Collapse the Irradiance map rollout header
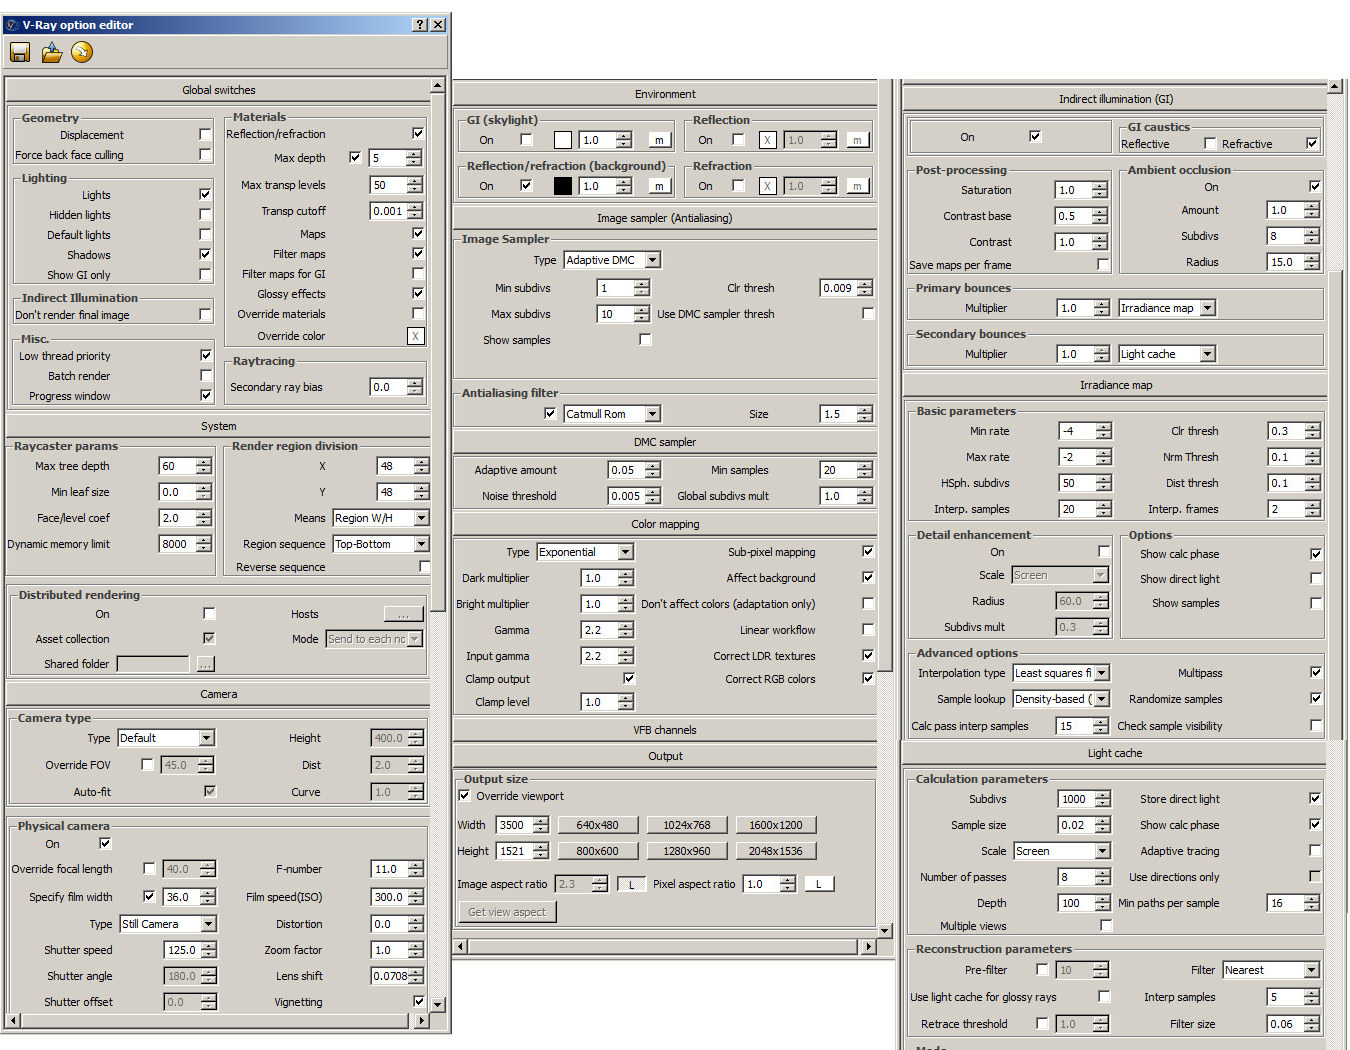This screenshot has width=1350, height=1050. (x=1115, y=385)
